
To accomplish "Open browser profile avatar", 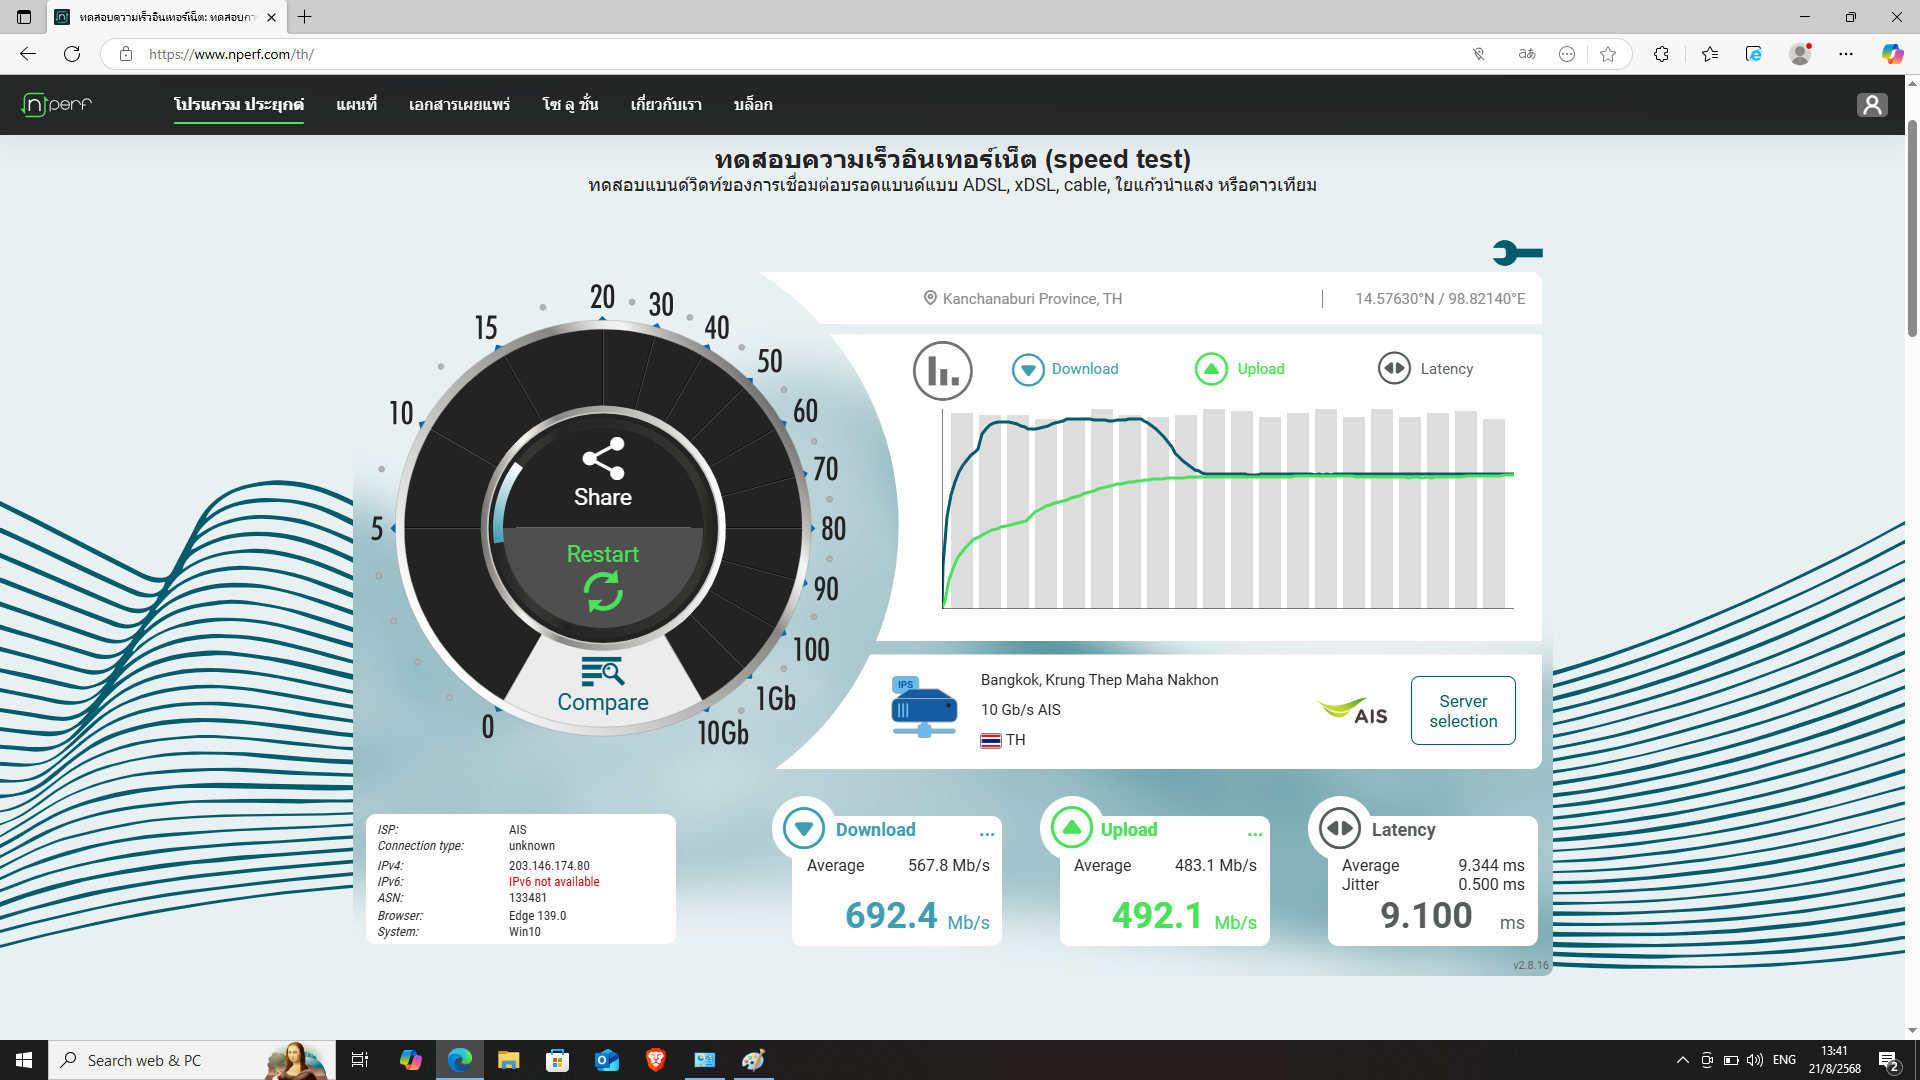I will (1800, 54).
